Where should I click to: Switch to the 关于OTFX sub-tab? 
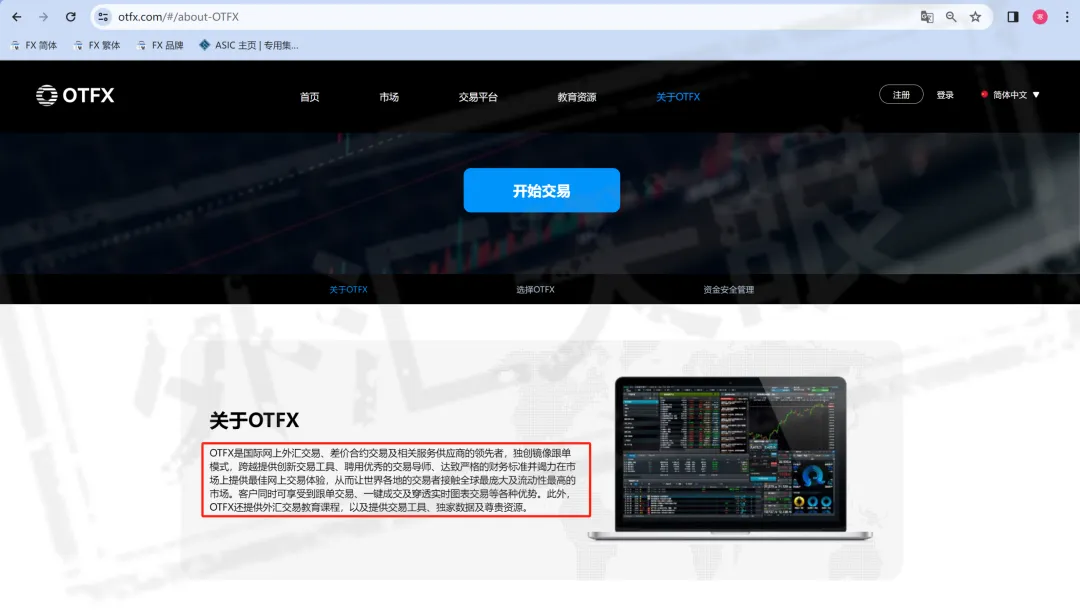coord(349,289)
